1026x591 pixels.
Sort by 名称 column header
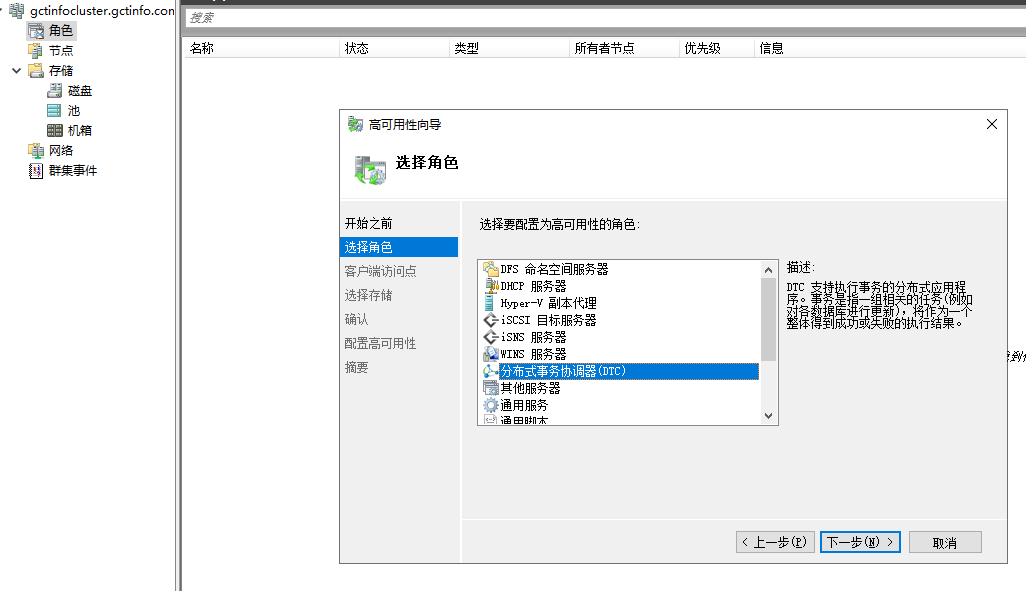pos(202,48)
